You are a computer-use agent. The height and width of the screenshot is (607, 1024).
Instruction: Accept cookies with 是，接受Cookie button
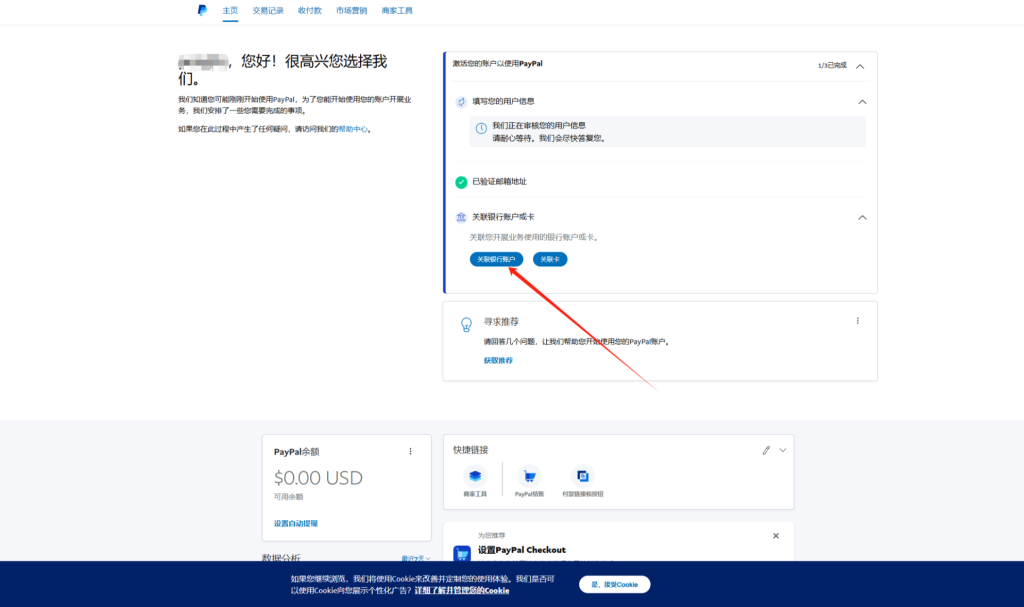click(x=614, y=584)
